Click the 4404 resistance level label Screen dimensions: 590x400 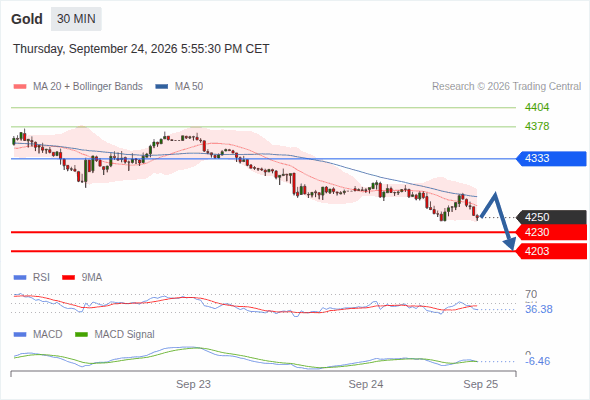(537, 108)
